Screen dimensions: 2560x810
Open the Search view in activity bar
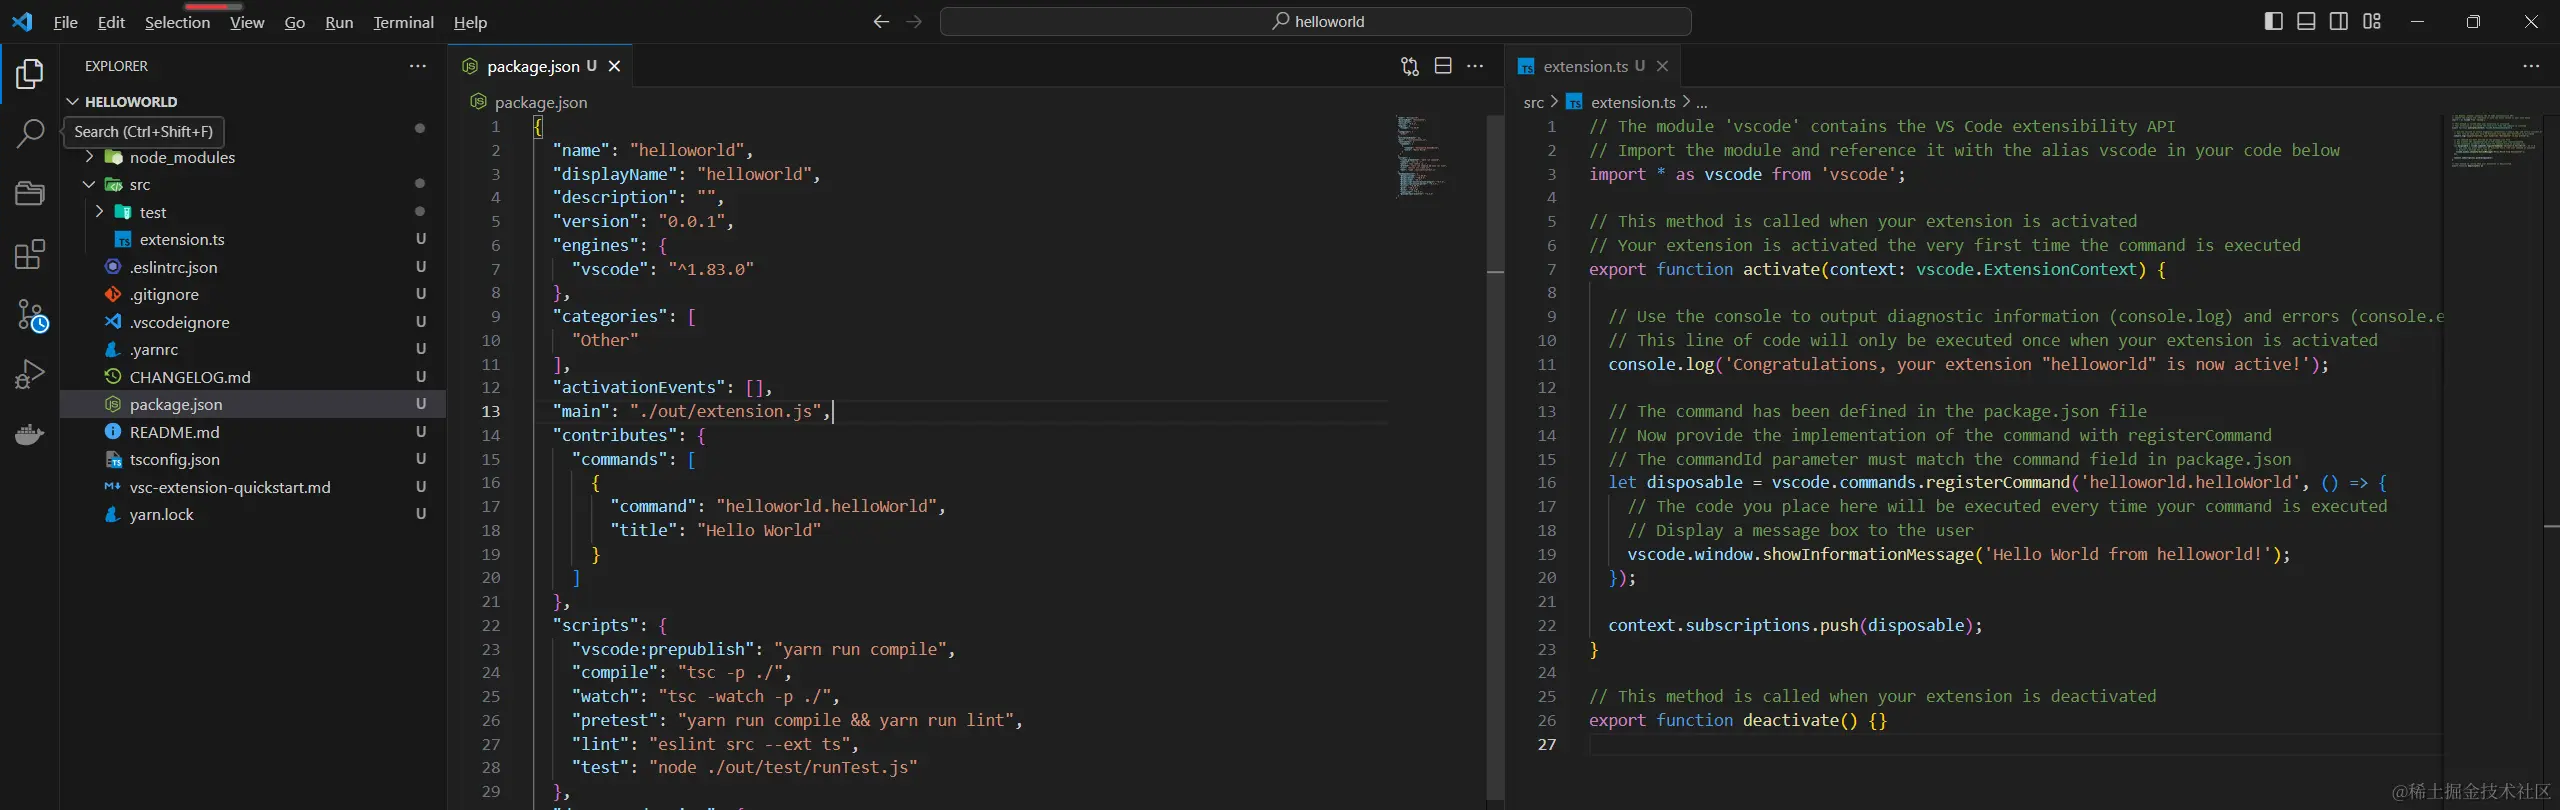tap(30, 133)
